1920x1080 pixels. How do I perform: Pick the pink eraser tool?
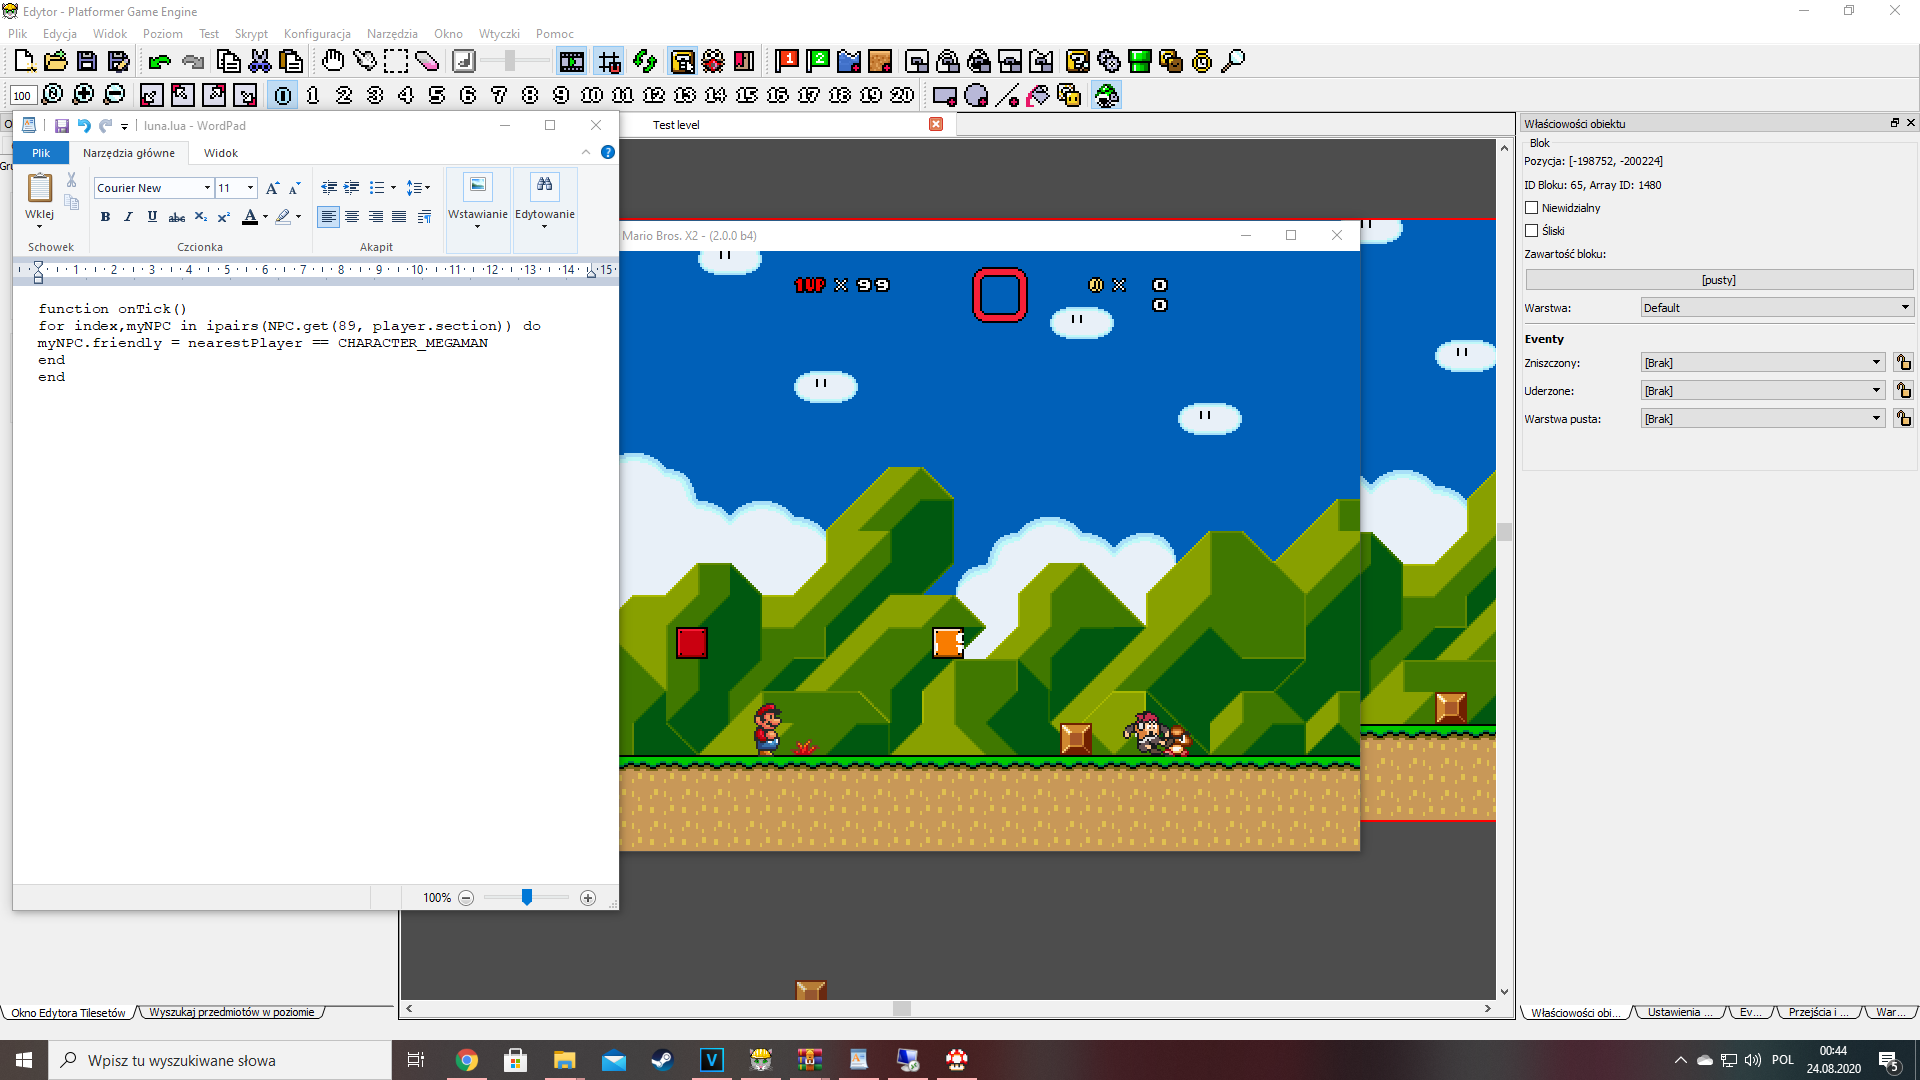click(427, 61)
